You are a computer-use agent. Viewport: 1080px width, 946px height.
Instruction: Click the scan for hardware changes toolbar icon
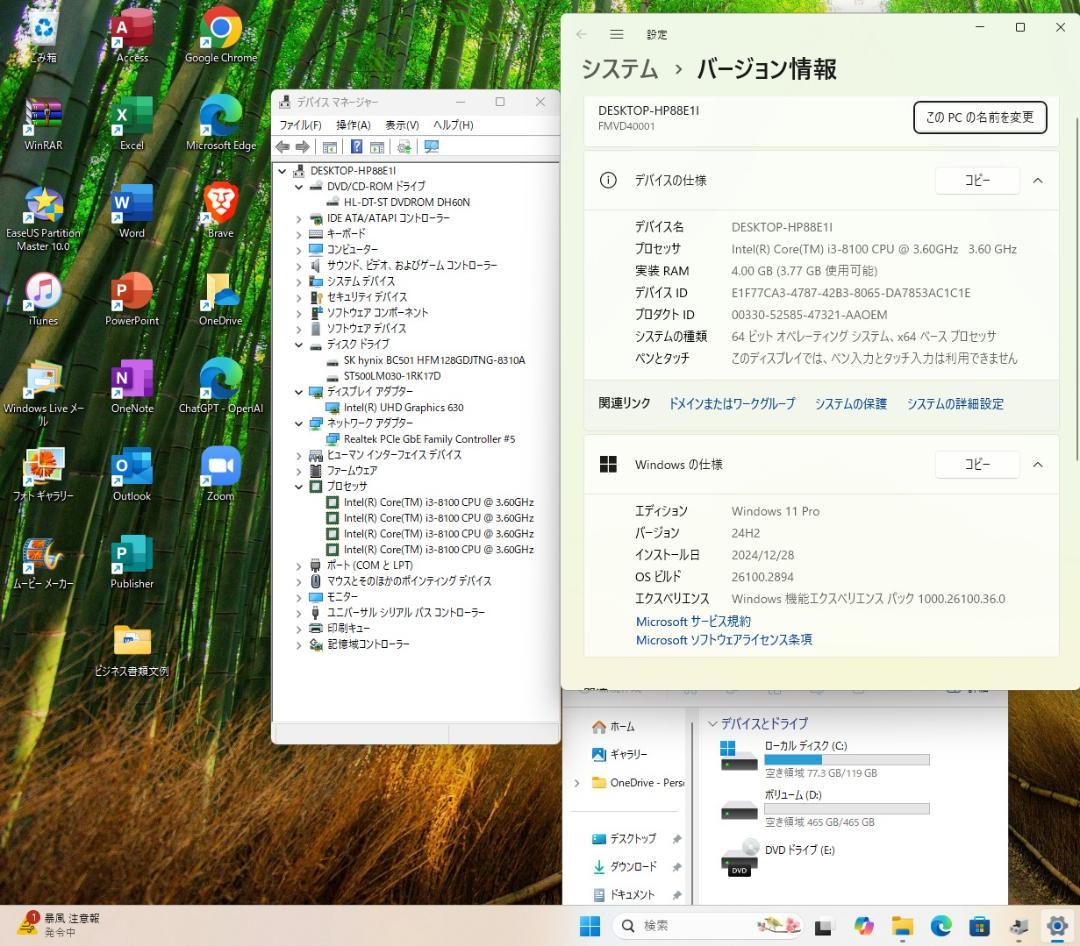[431, 147]
